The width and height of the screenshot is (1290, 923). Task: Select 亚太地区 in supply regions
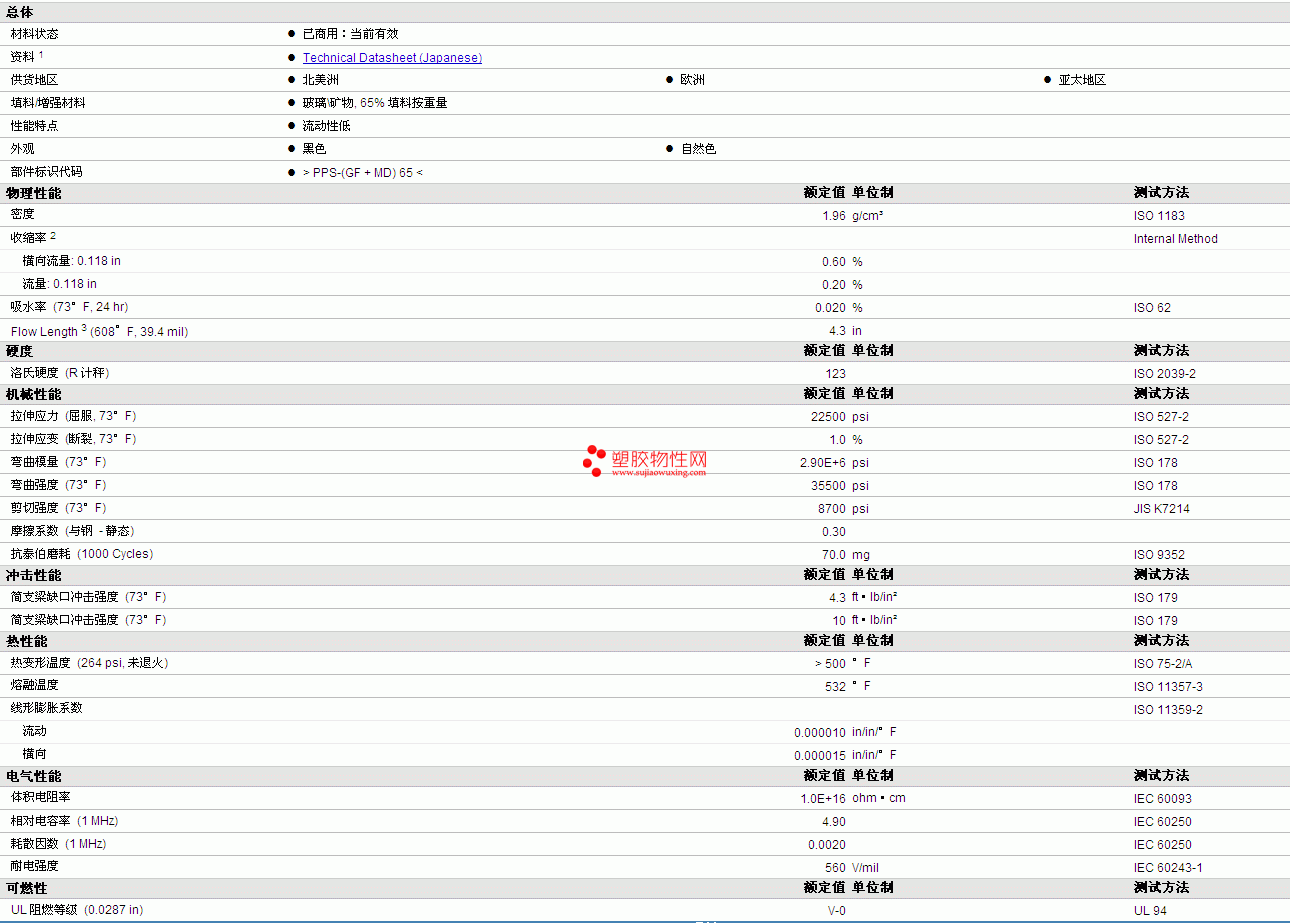[x=1082, y=80]
